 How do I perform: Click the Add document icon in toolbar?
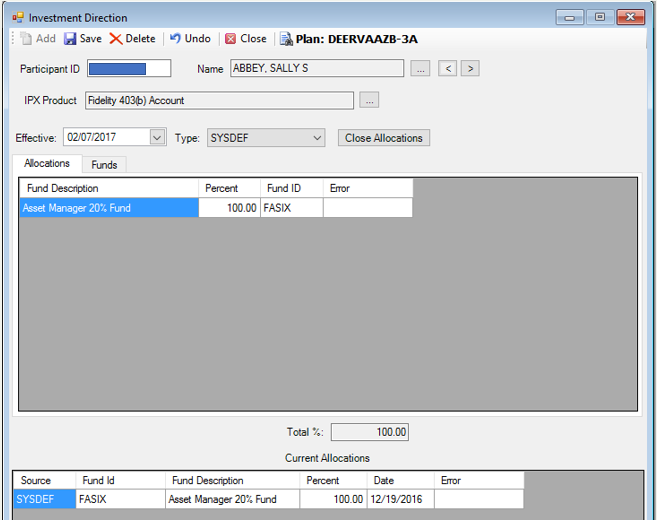coord(26,39)
